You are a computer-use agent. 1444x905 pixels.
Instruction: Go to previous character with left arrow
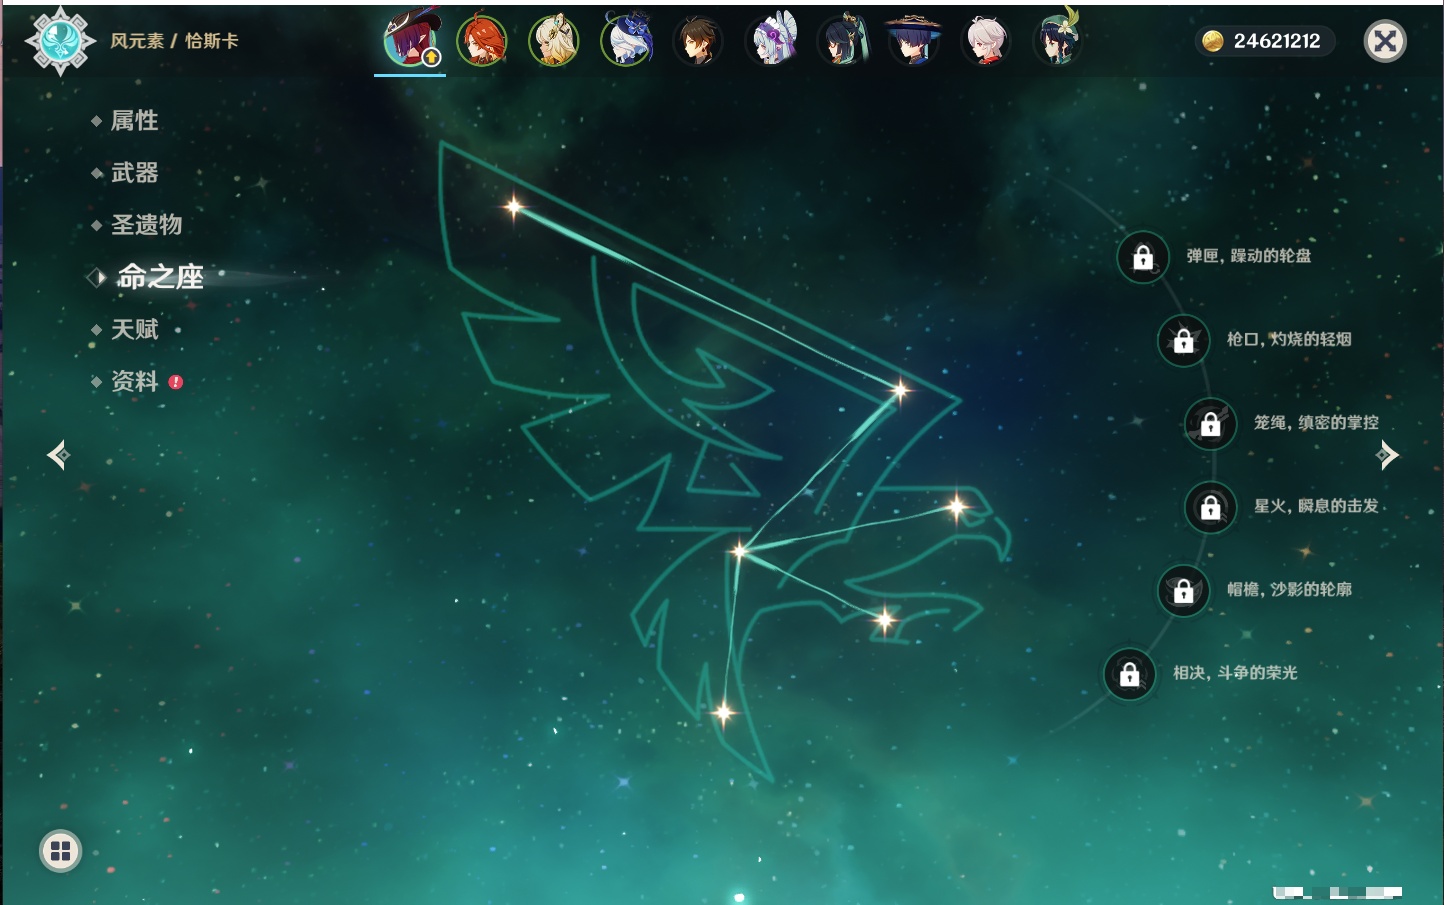click(58, 455)
